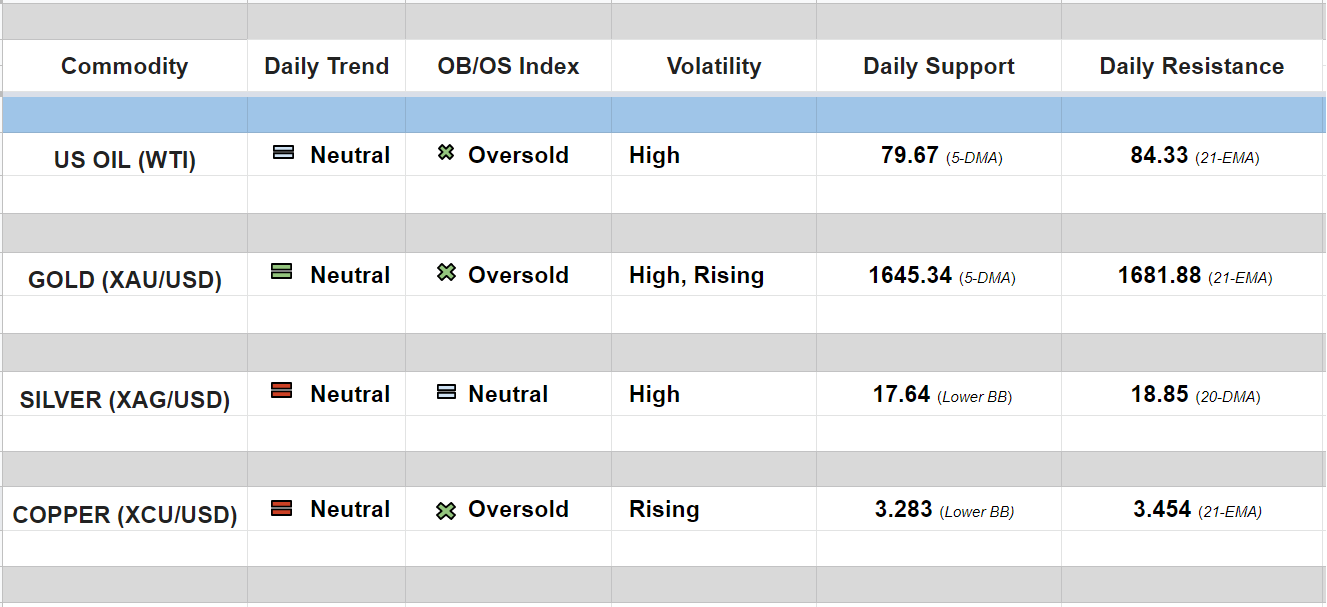
Task: Select the Daily Trend column header
Action: (x=326, y=67)
